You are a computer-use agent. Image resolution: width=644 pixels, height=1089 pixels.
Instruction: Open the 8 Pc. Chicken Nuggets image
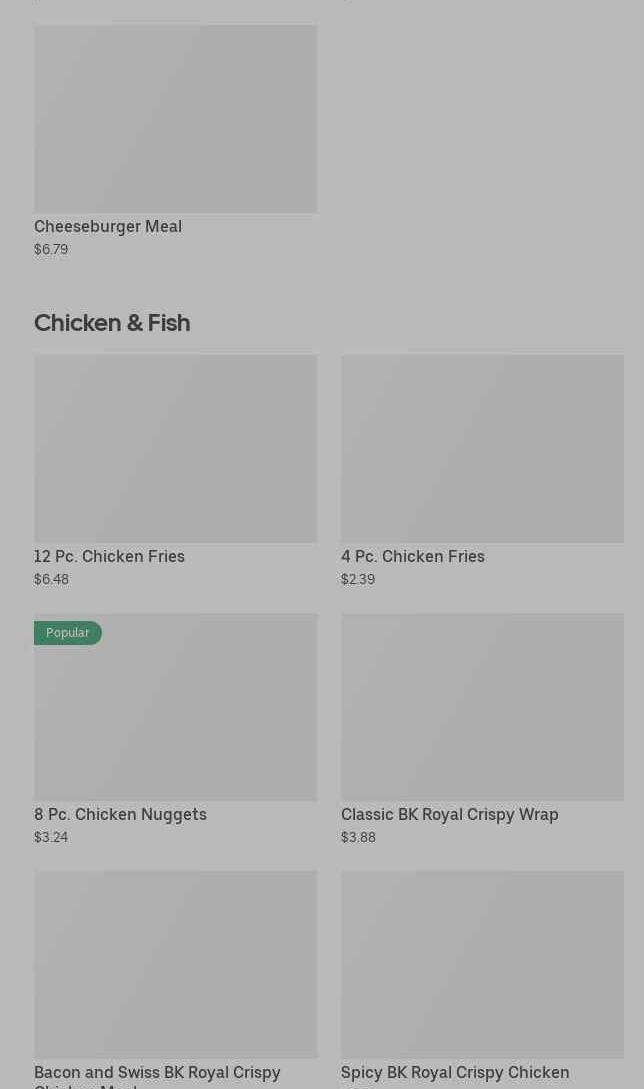click(175, 716)
